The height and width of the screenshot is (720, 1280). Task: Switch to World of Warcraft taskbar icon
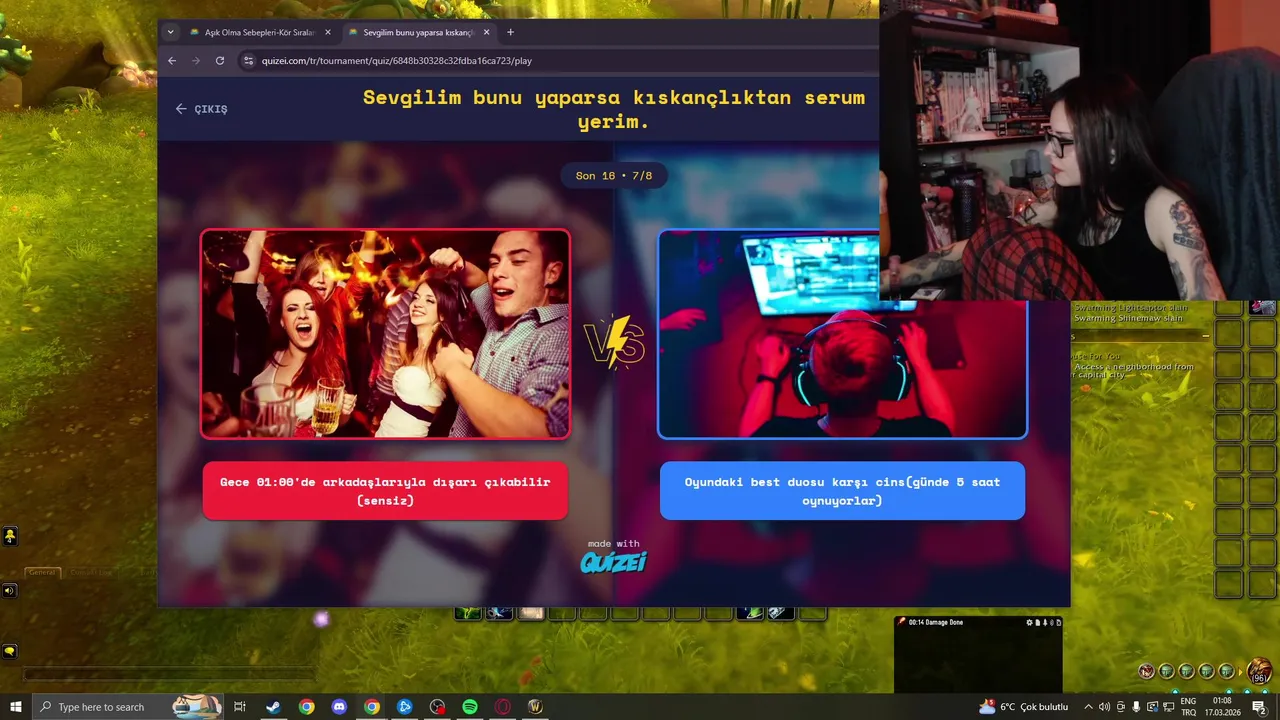point(535,707)
